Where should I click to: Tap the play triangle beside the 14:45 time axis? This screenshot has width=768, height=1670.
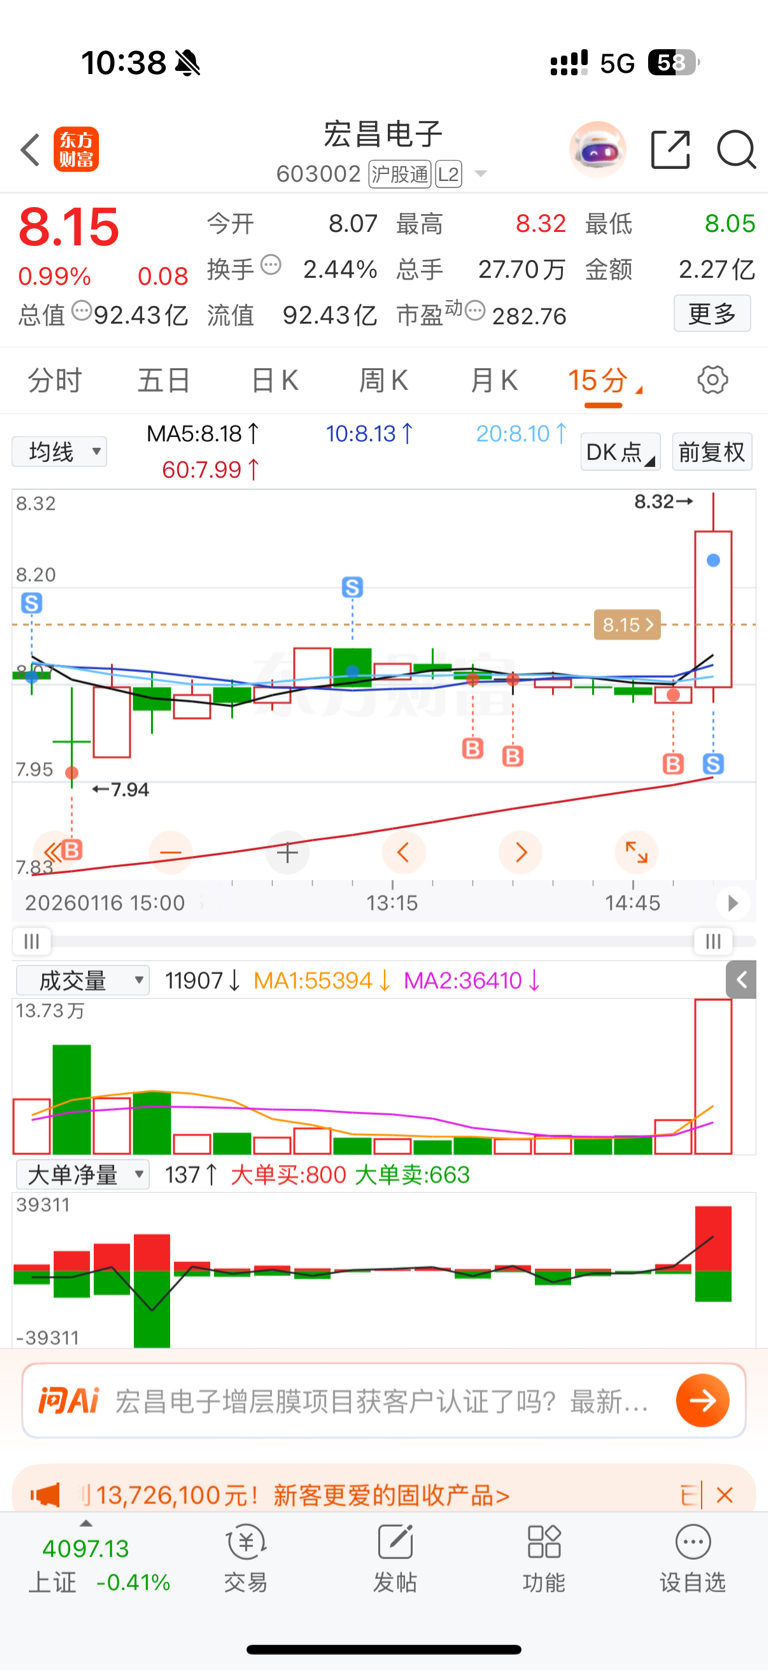pyautogui.click(x=733, y=903)
